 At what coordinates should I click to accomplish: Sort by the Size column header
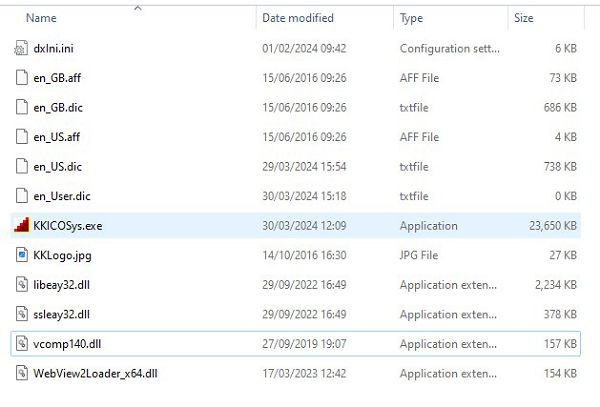[523, 18]
